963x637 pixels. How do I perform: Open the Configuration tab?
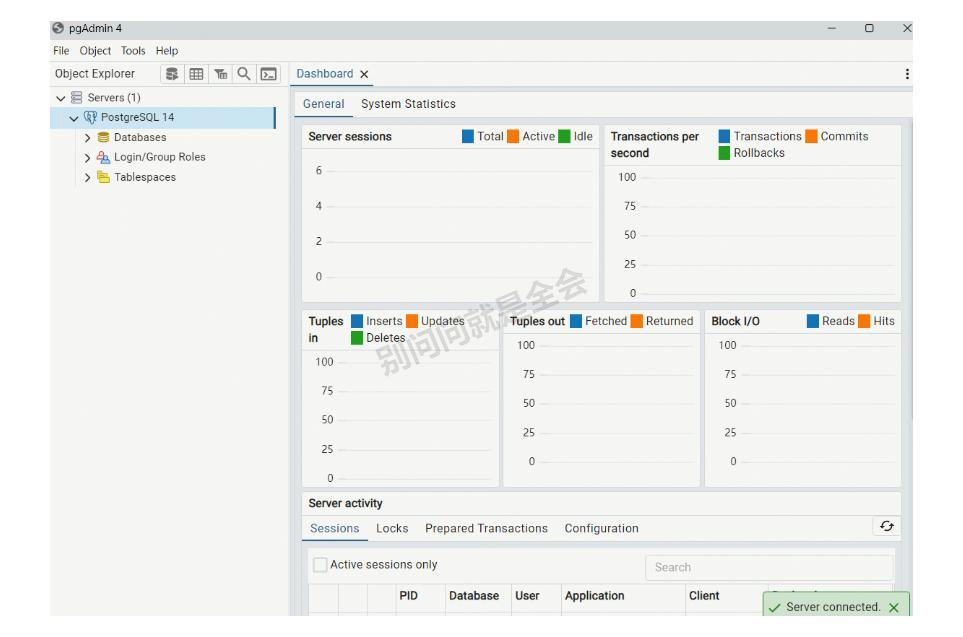pyautogui.click(x=601, y=528)
